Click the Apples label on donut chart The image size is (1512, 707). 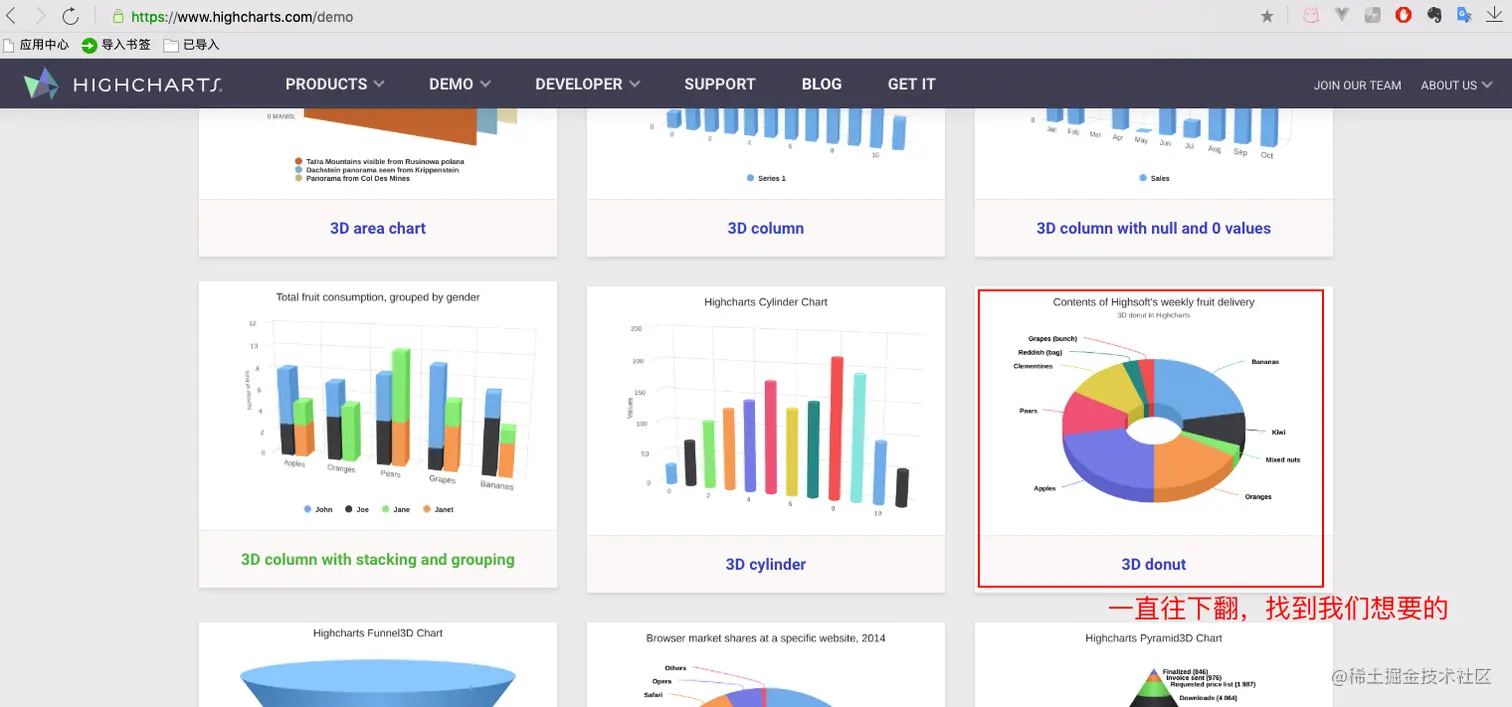1045,488
